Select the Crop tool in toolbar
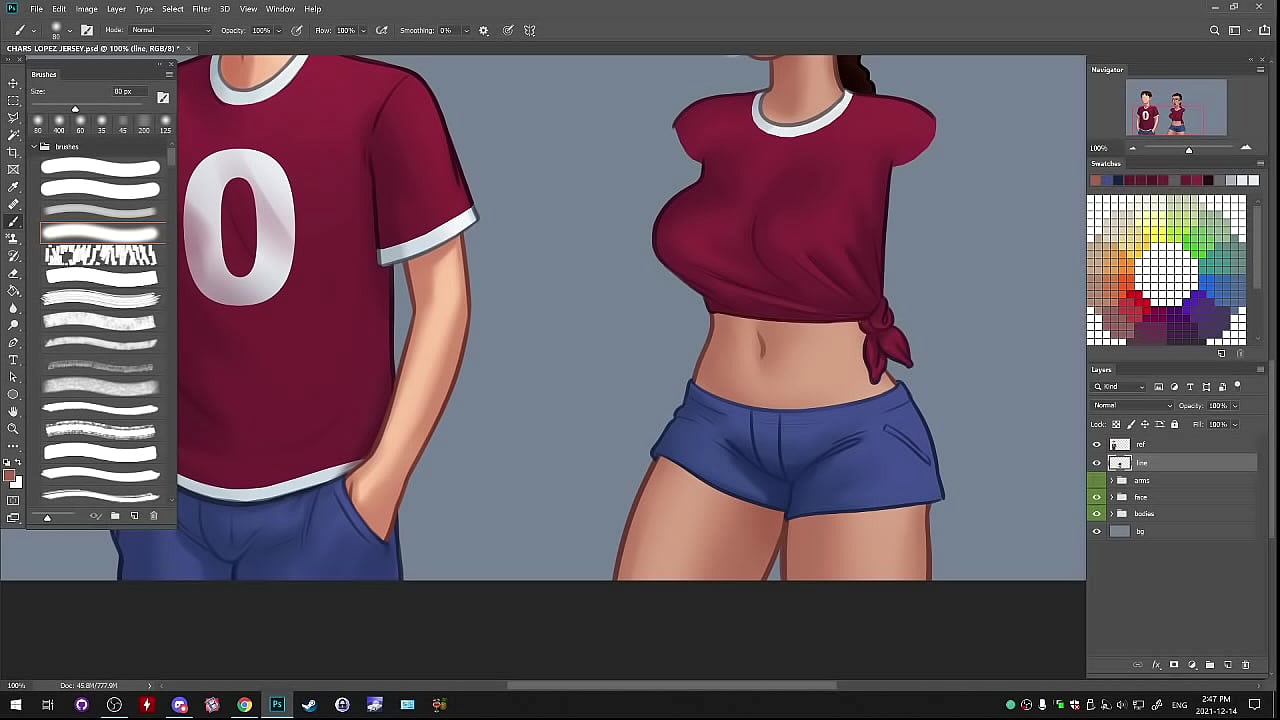 (13, 152)
